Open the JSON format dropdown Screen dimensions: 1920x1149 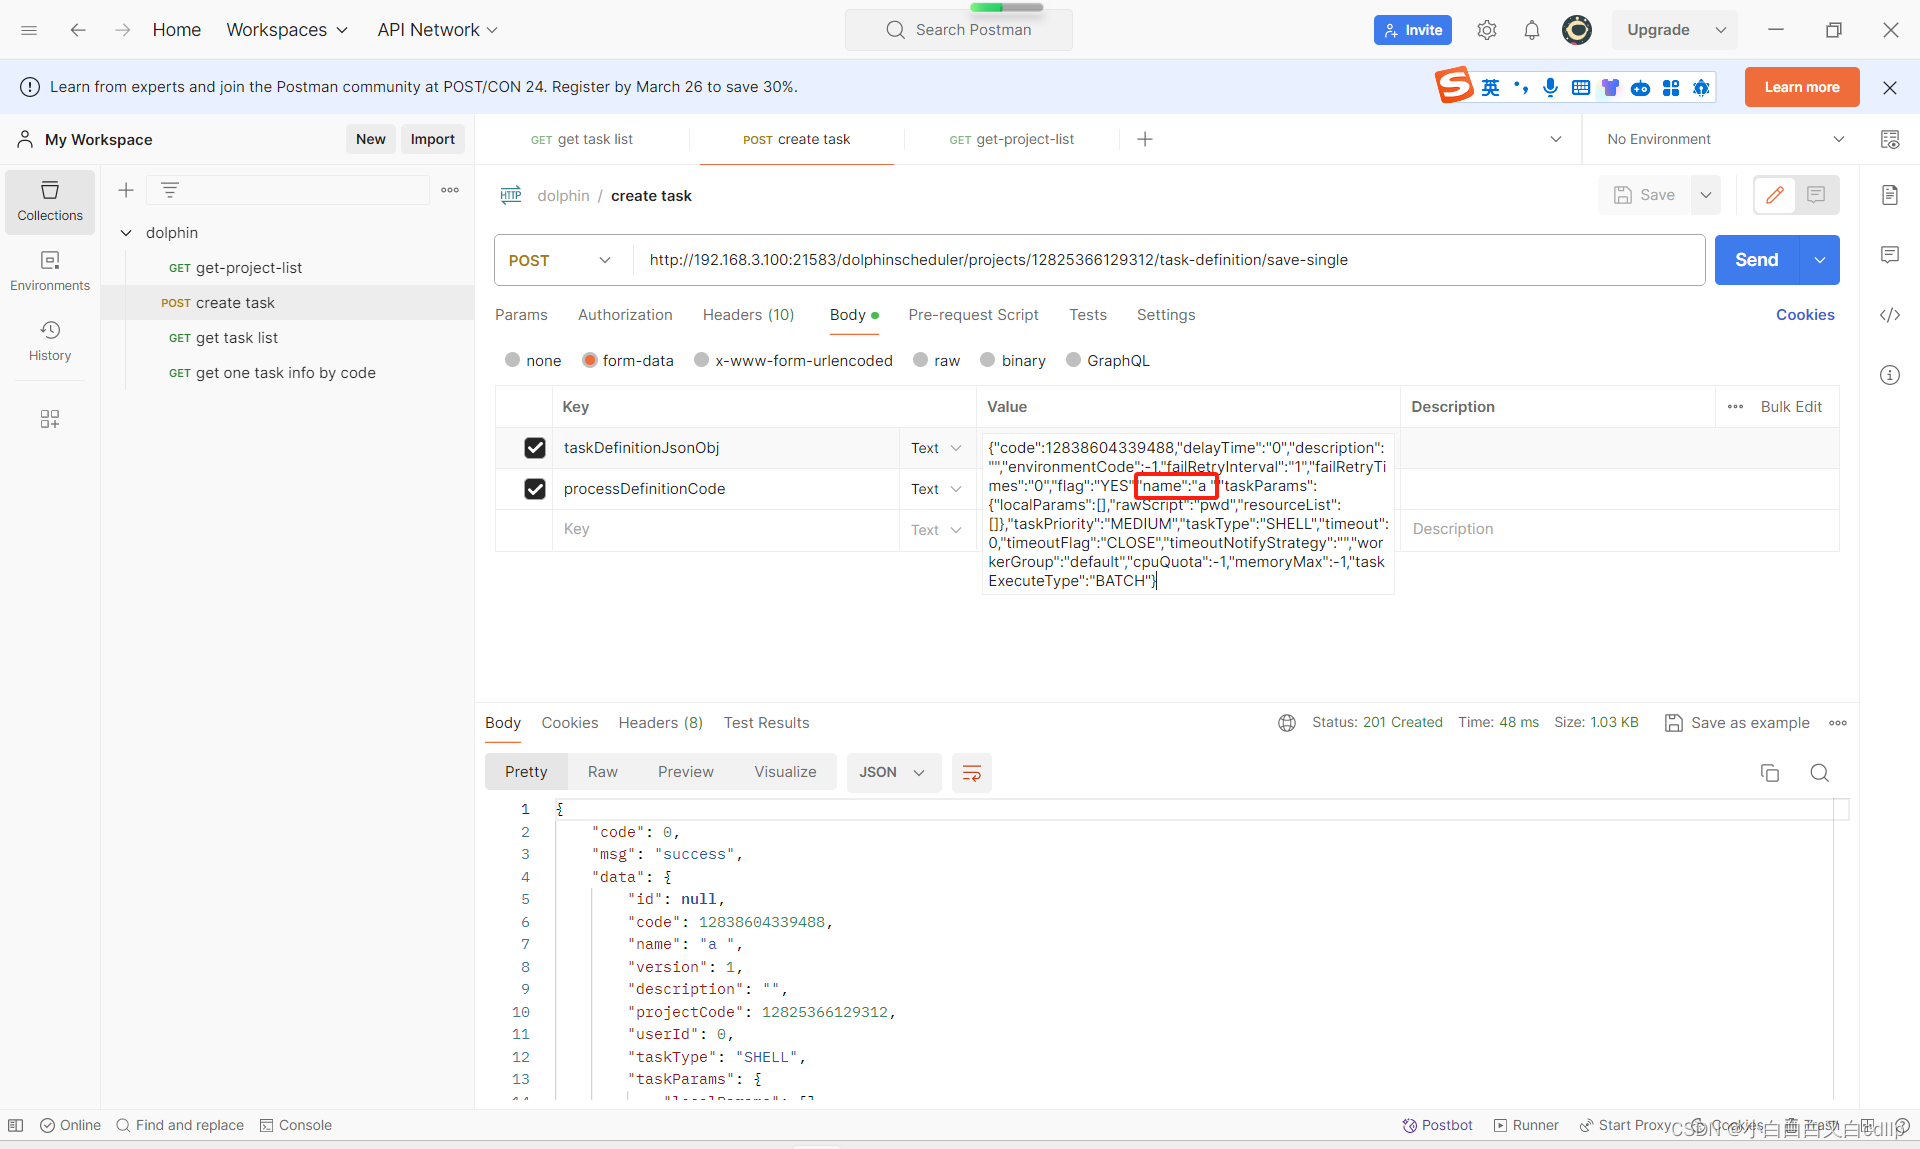(x=893, y=773)
